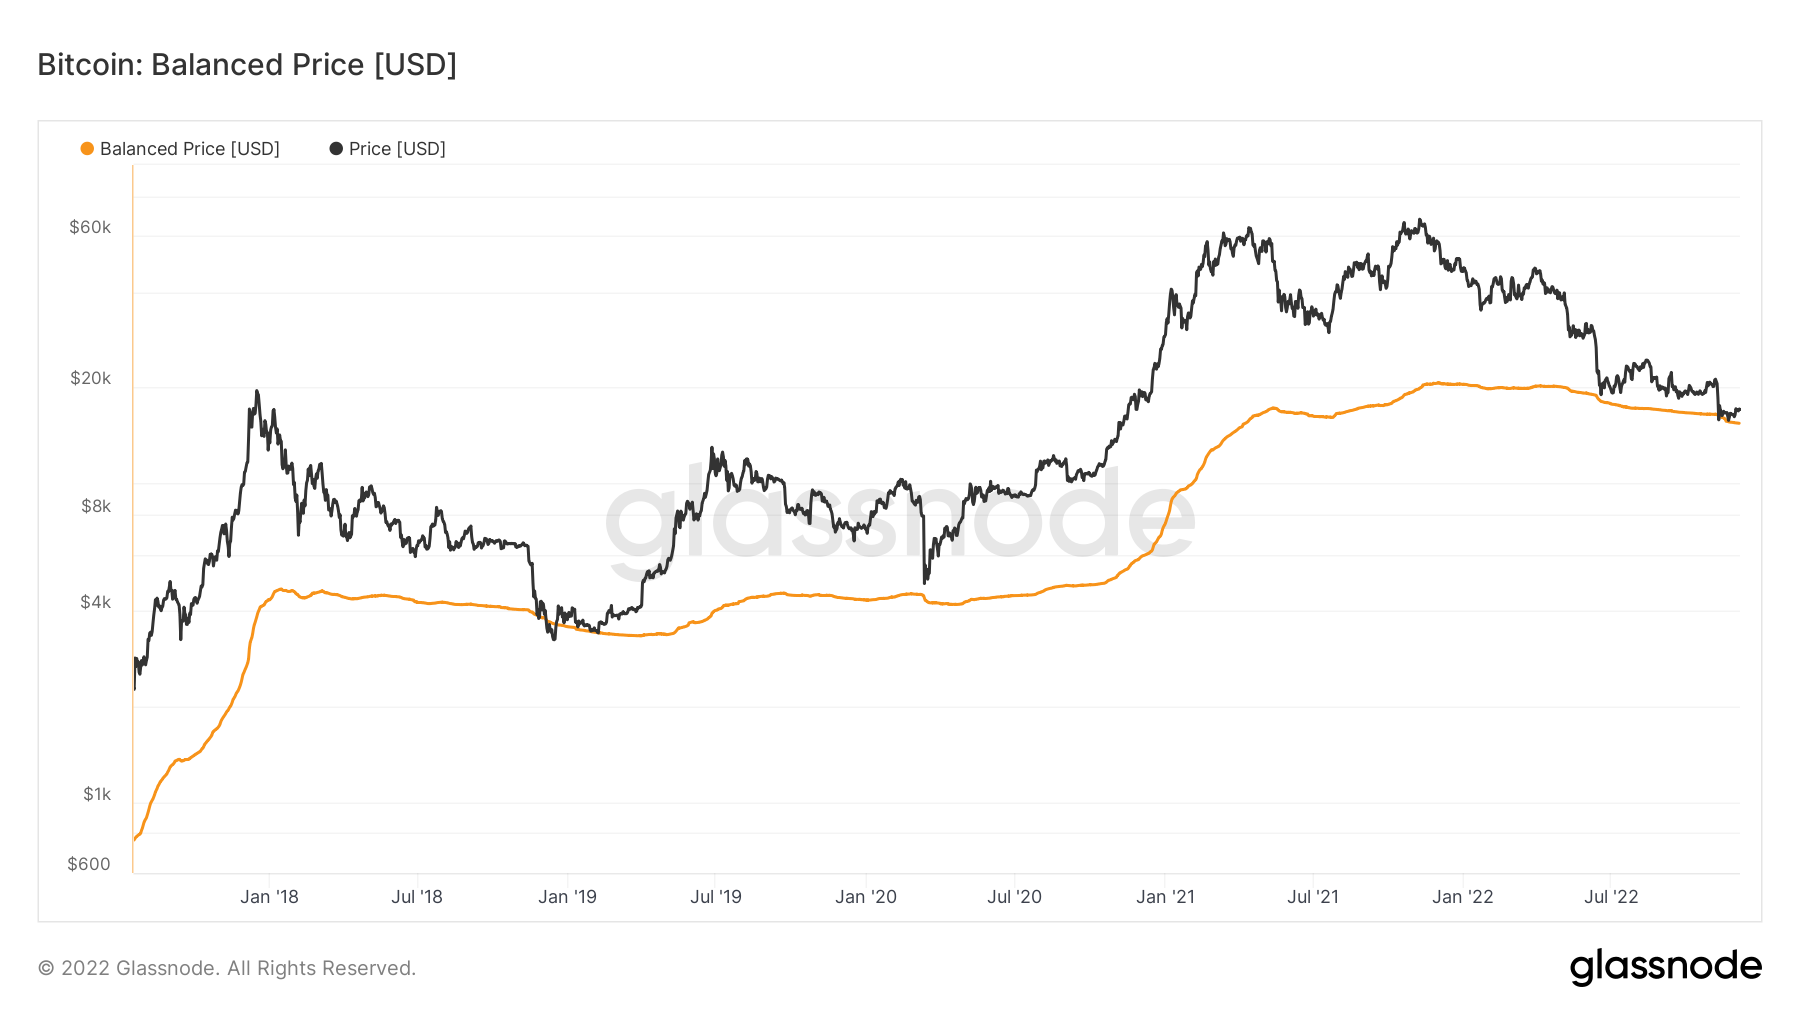Click the $600 y-axis label

[x=89, y=864]
